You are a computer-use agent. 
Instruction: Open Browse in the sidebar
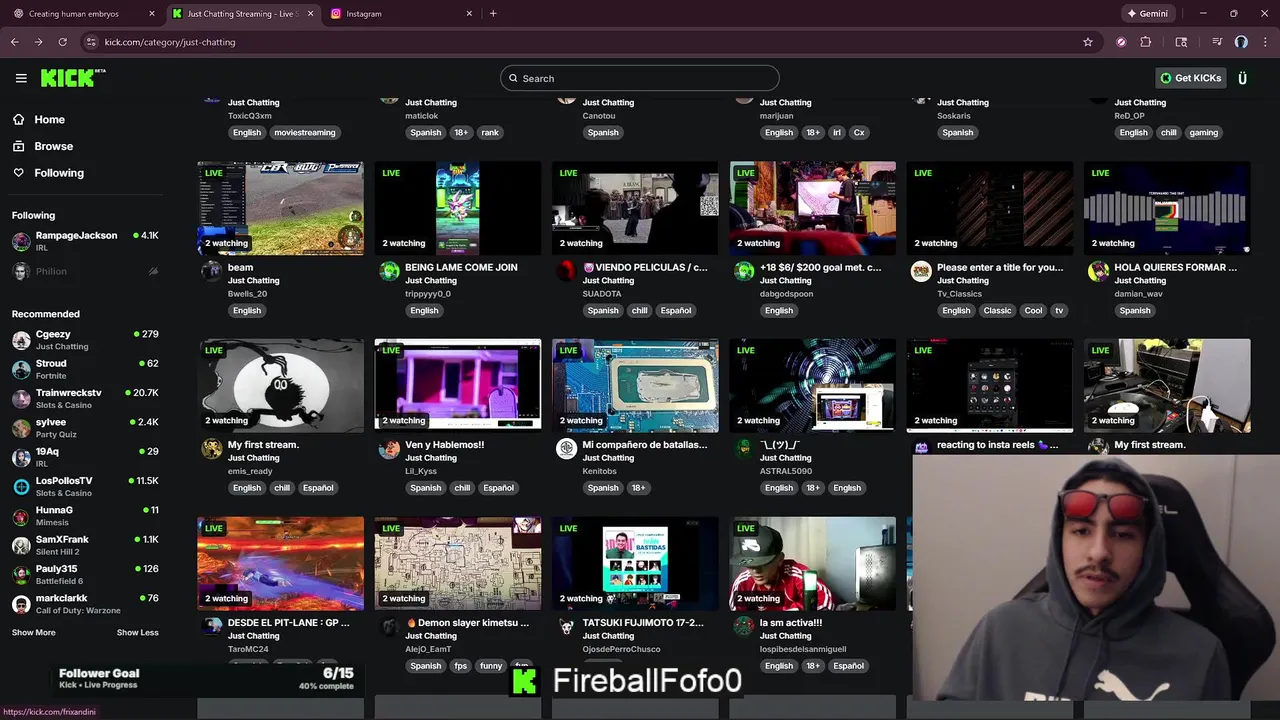(53, 146)
